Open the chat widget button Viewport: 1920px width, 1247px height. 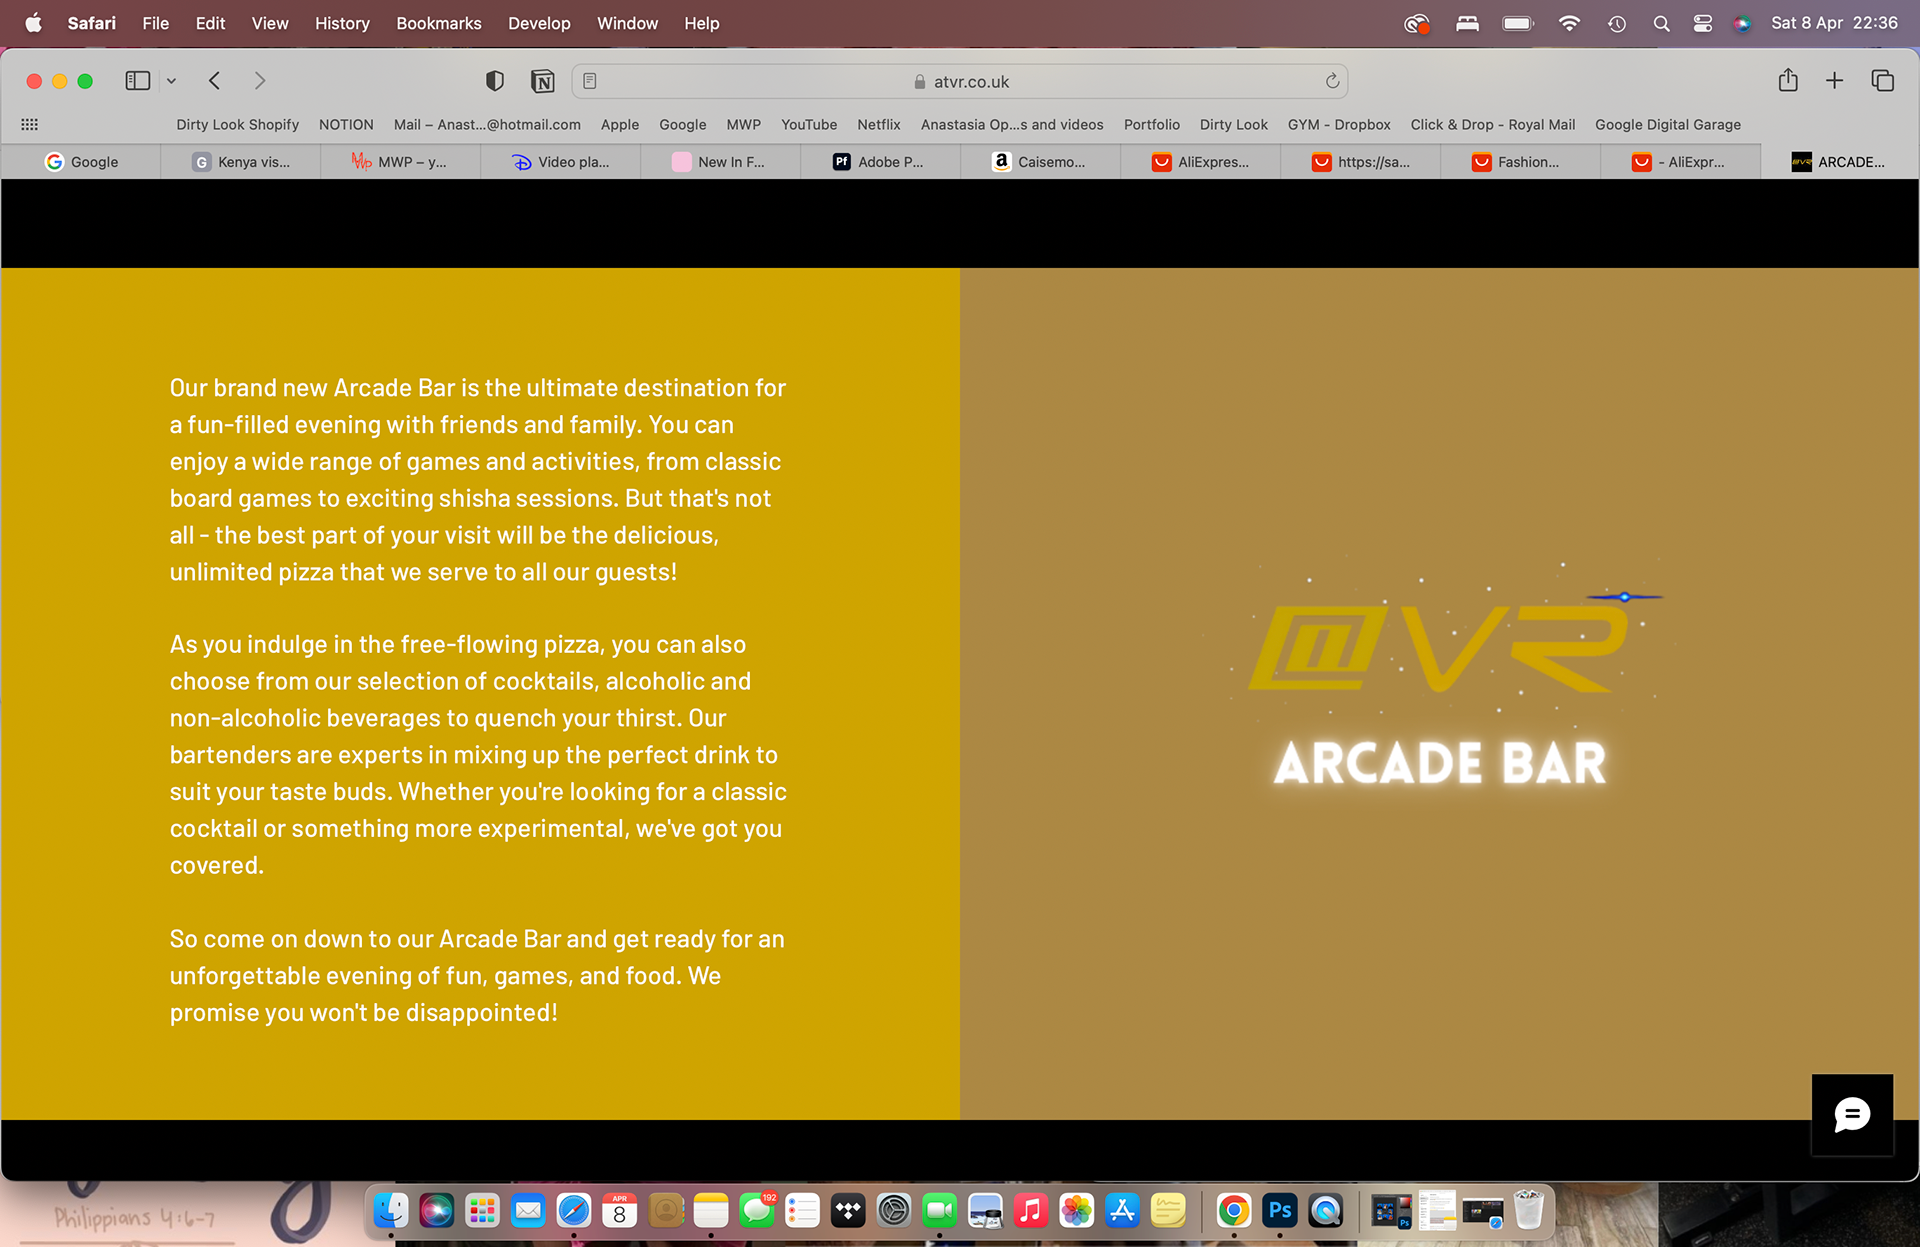point(1852,1114)
